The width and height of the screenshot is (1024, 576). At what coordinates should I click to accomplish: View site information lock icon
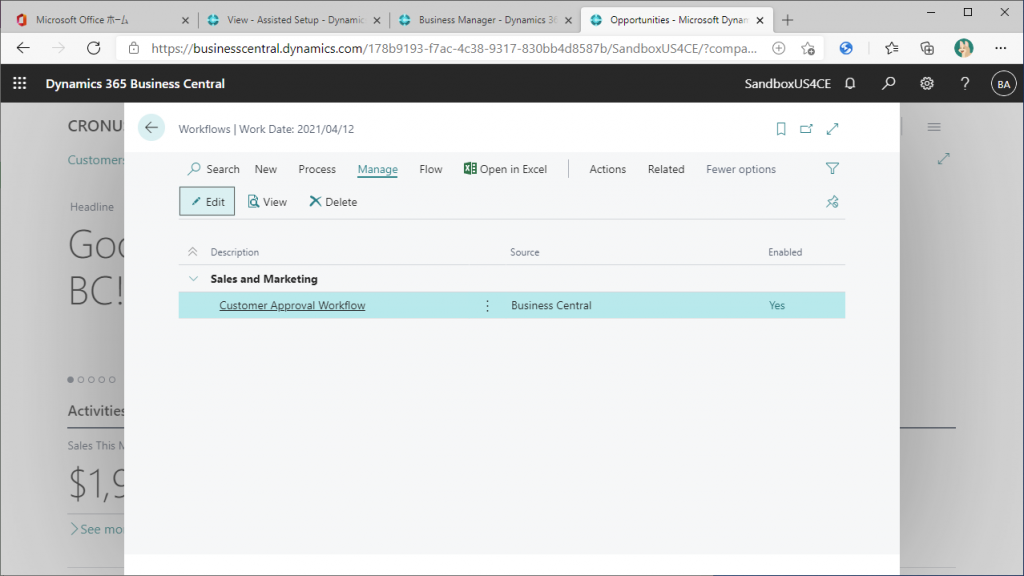pyautogui.click(x=134, y=48)
